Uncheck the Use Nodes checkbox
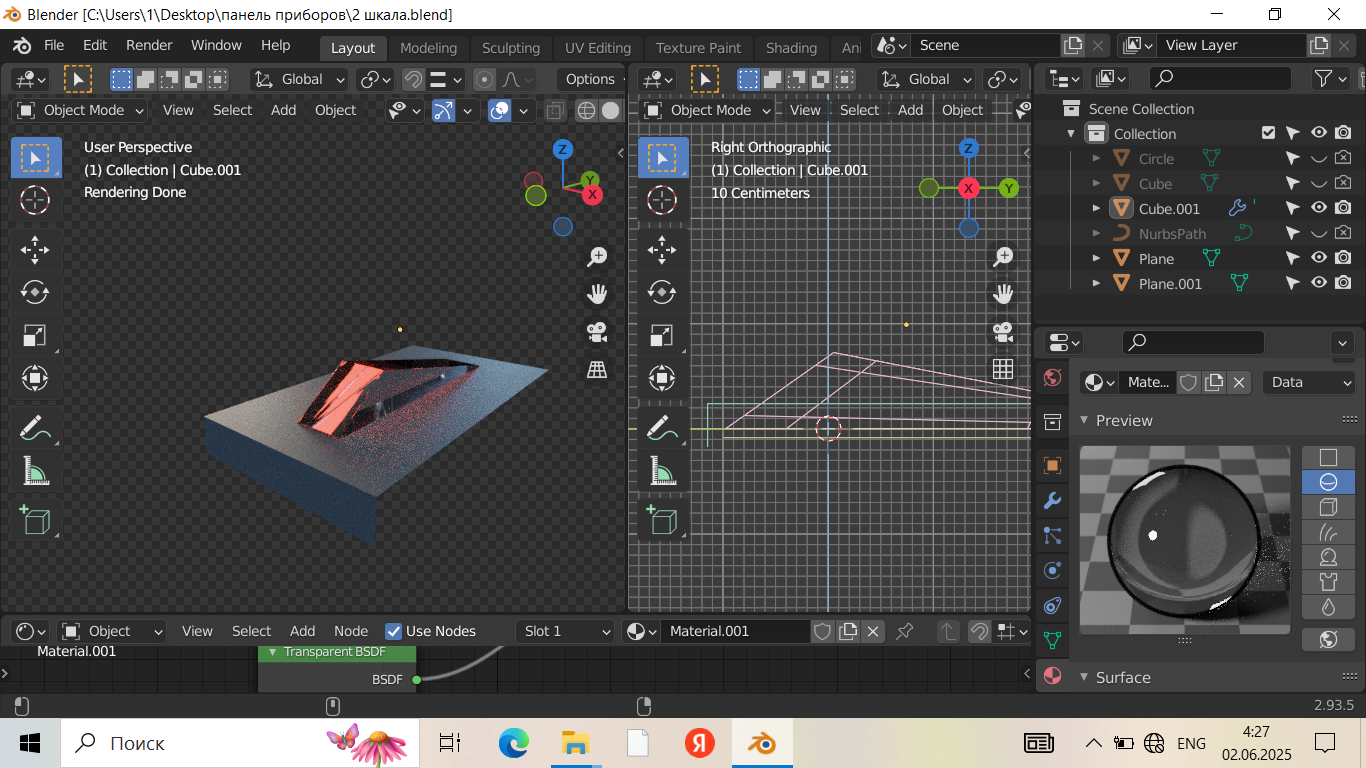 click(394, 631)
